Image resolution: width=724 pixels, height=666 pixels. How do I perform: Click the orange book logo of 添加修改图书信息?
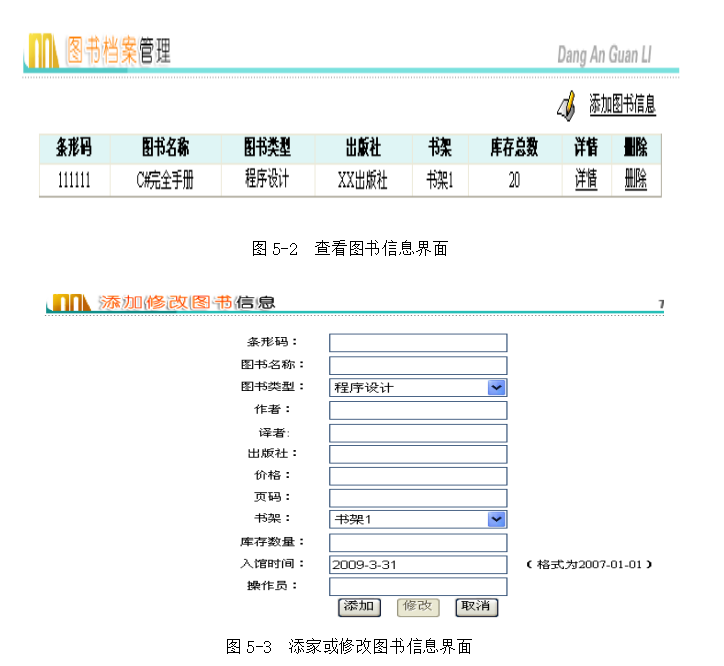coord(71,303)
